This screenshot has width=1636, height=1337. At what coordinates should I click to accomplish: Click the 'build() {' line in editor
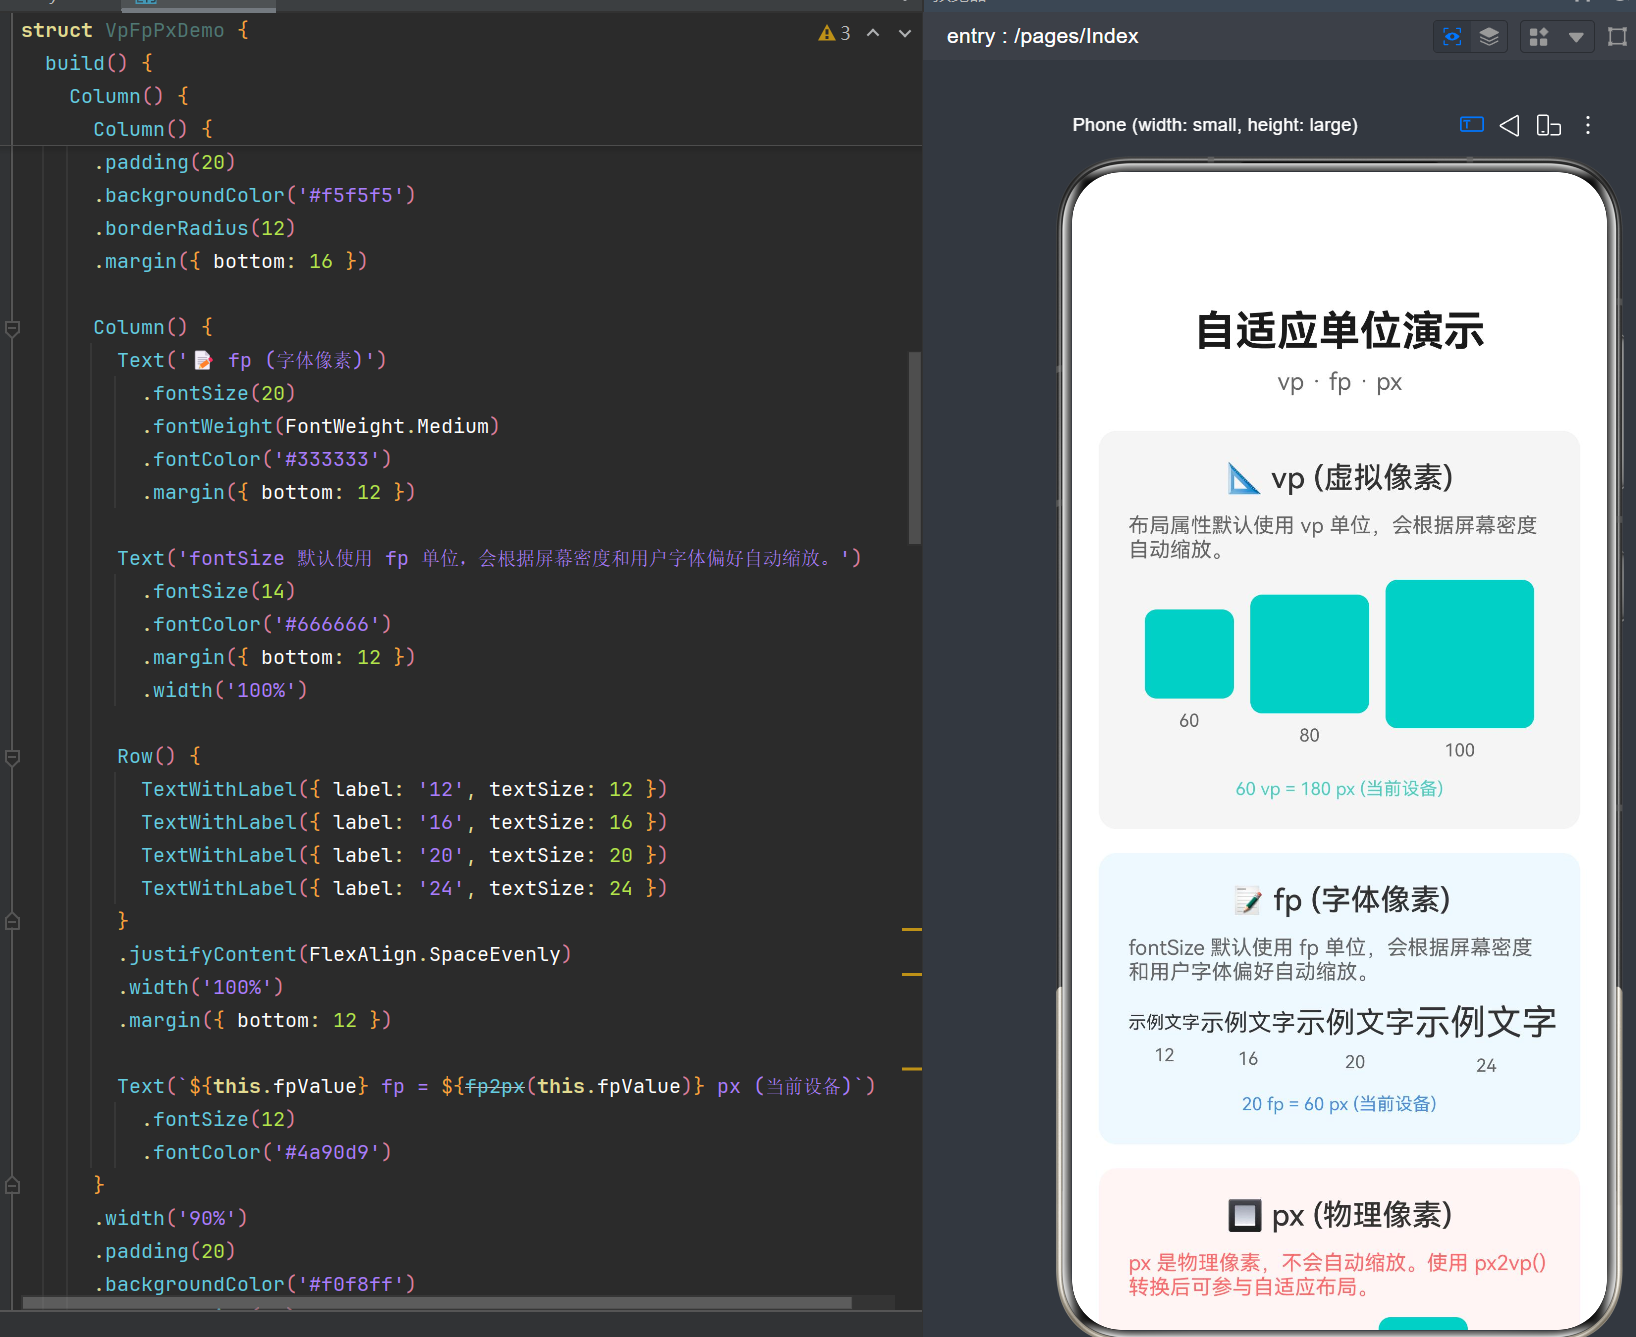click(x=99, y=63)
